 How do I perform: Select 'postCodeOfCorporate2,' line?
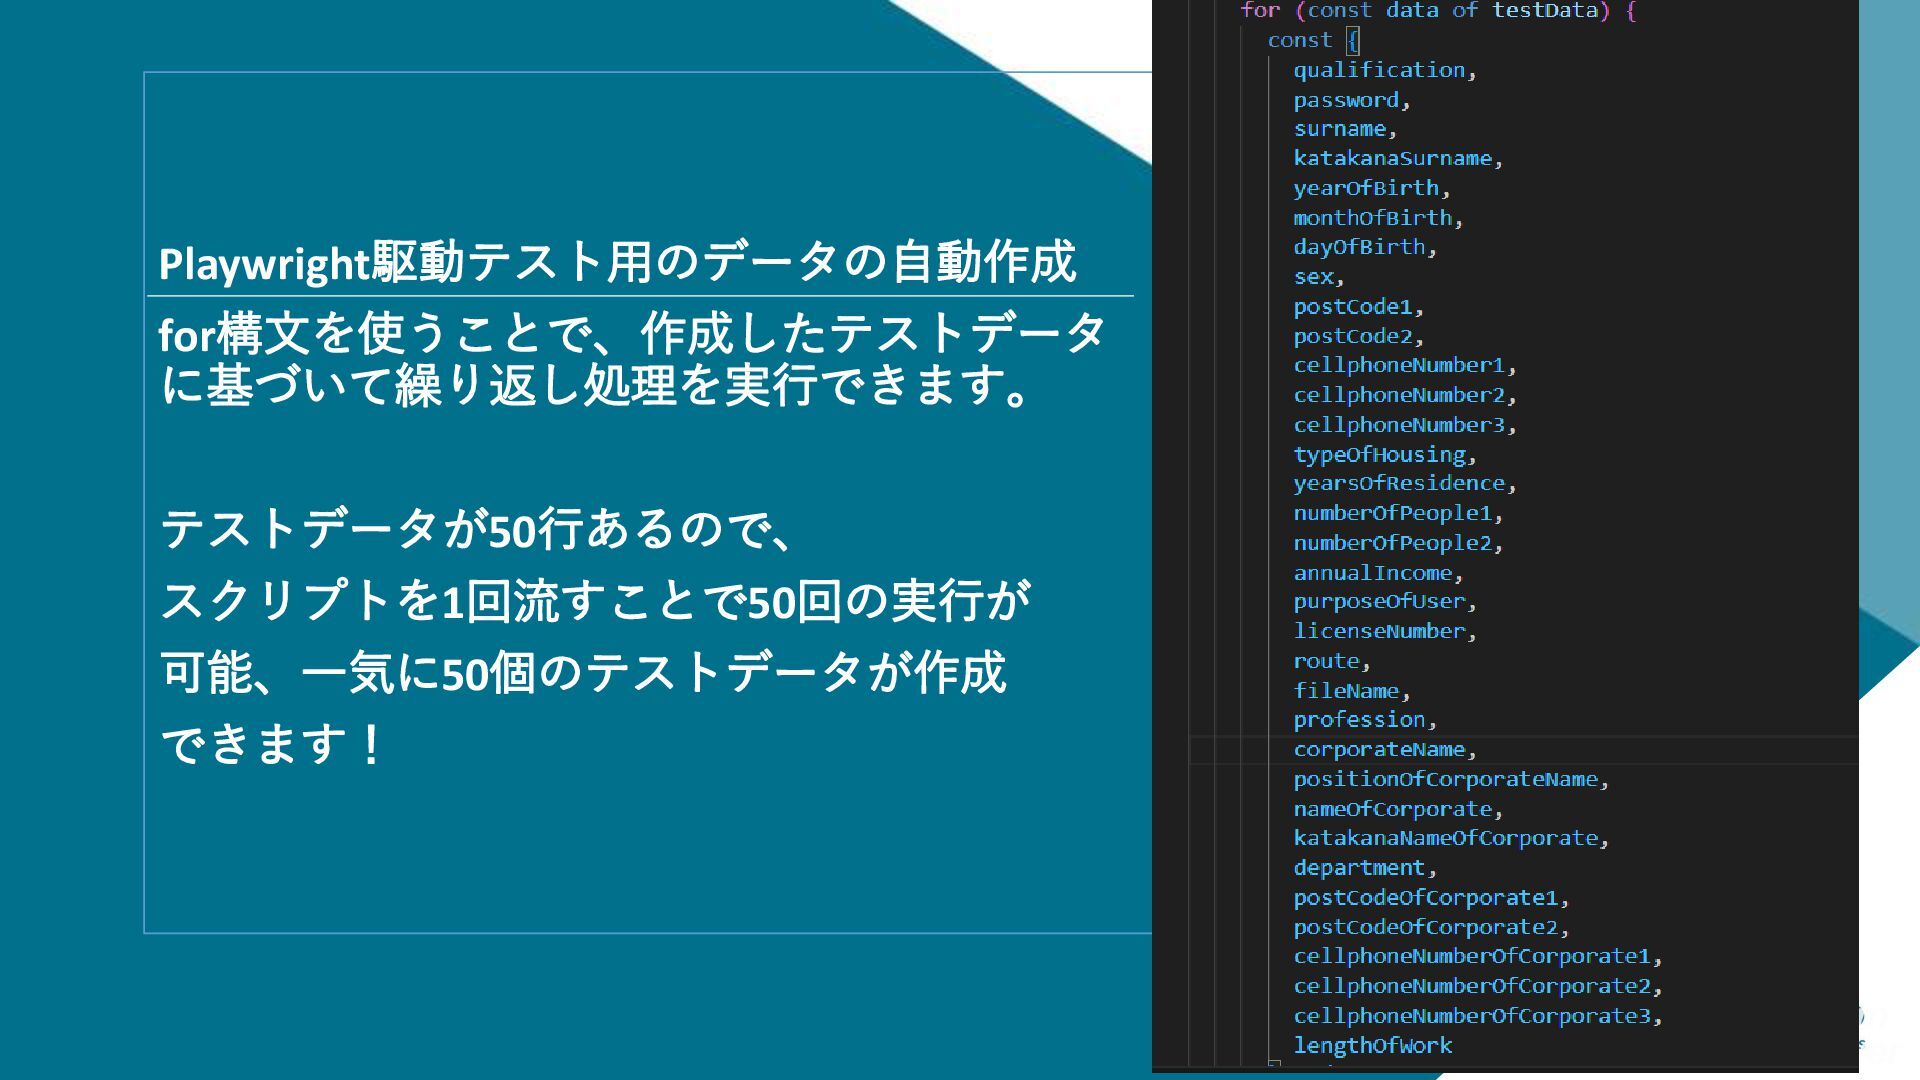coord(1431,927)
